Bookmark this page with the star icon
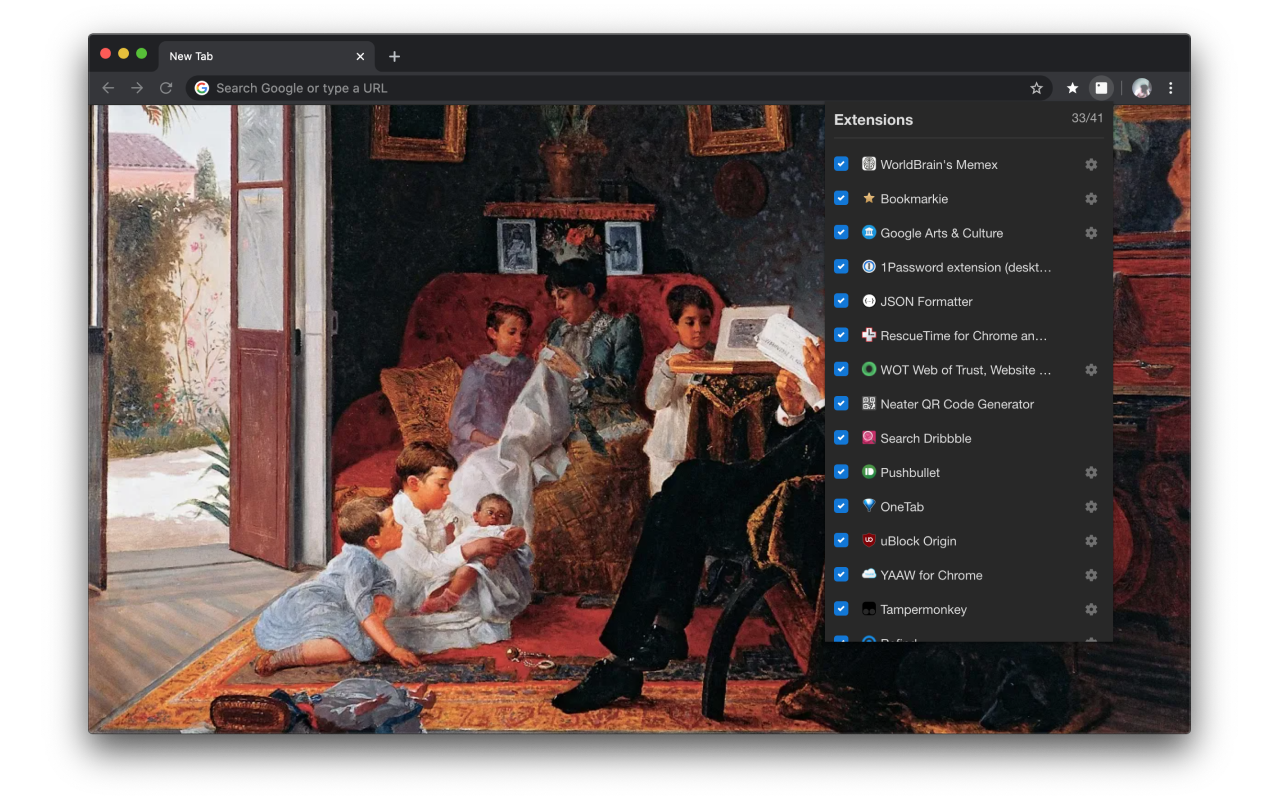The width and height of the screenshot is (1280, 800). [1036, 88]
